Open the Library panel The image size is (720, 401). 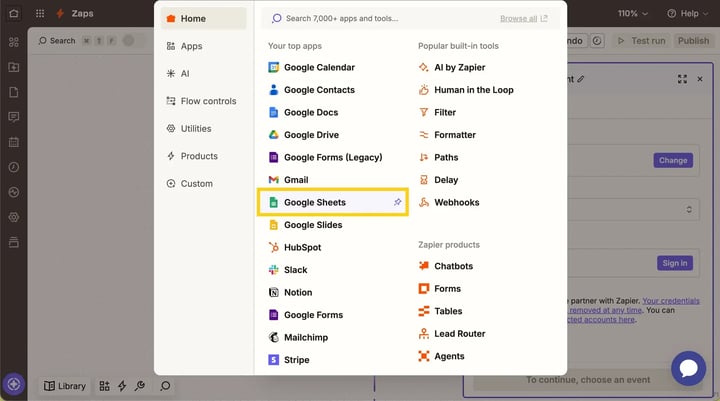tap(65, 386)
